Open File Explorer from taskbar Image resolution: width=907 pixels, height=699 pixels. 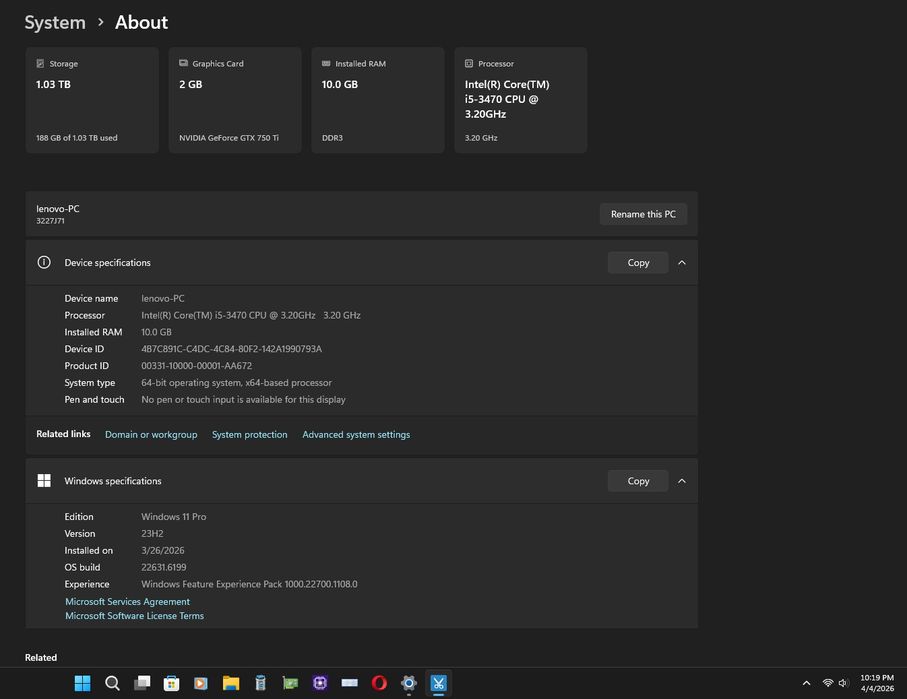(231, 683)
